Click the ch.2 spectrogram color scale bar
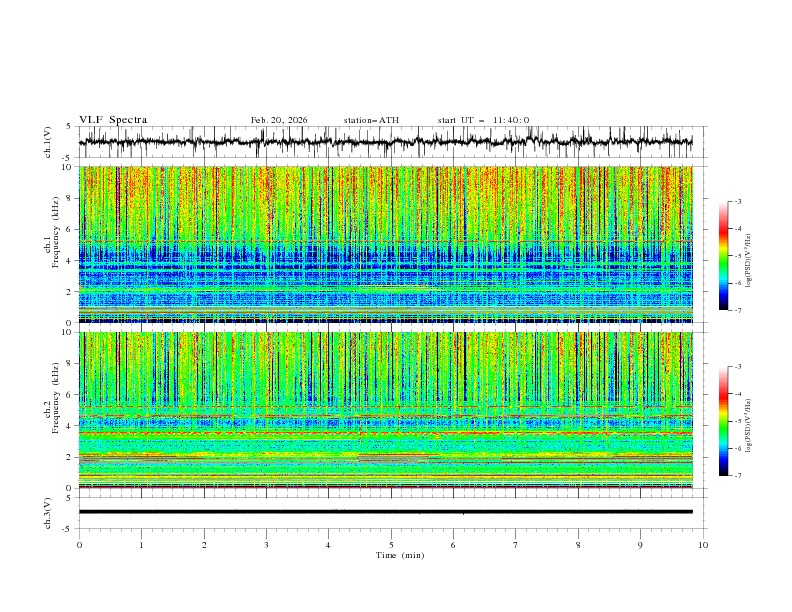The width and height of the screenshot is (792, 612). click(x=723, y=421)
